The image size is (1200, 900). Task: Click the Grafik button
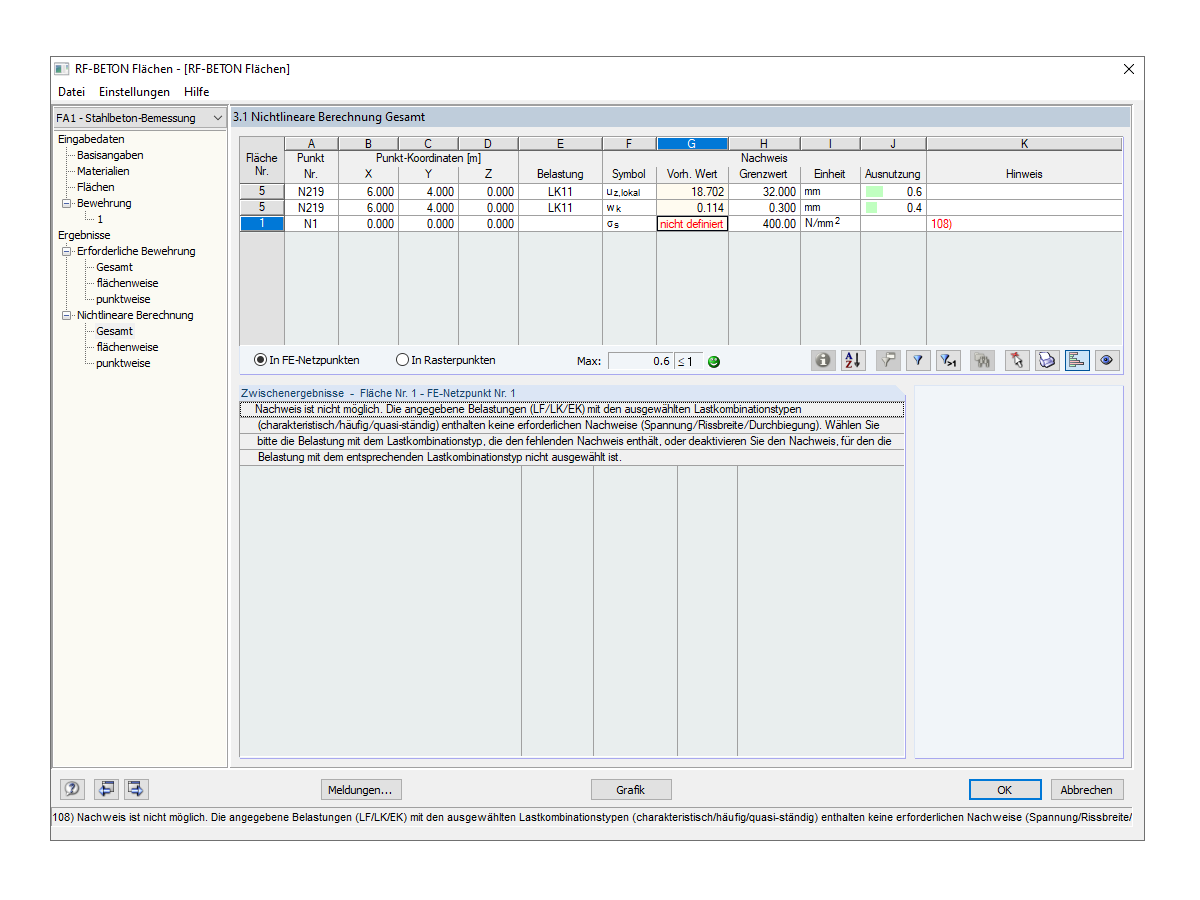pos(631,790)
